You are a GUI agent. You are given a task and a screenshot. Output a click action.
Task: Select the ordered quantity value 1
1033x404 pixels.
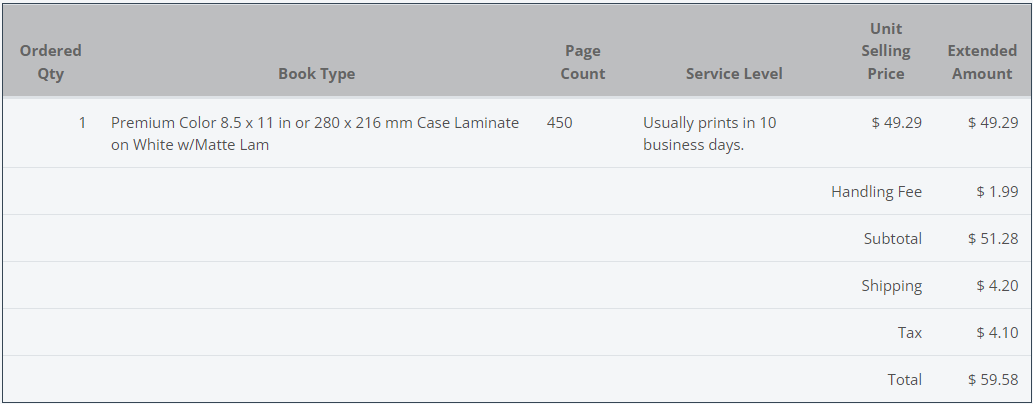point(82,123)
